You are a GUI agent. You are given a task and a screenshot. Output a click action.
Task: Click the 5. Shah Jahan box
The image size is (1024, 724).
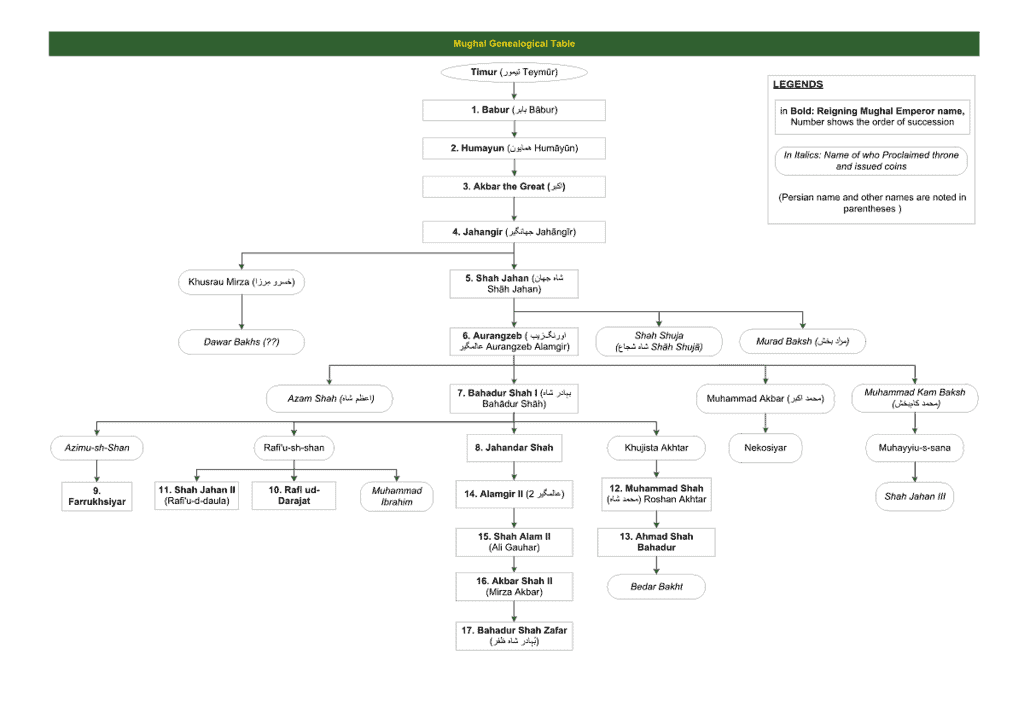514,283
